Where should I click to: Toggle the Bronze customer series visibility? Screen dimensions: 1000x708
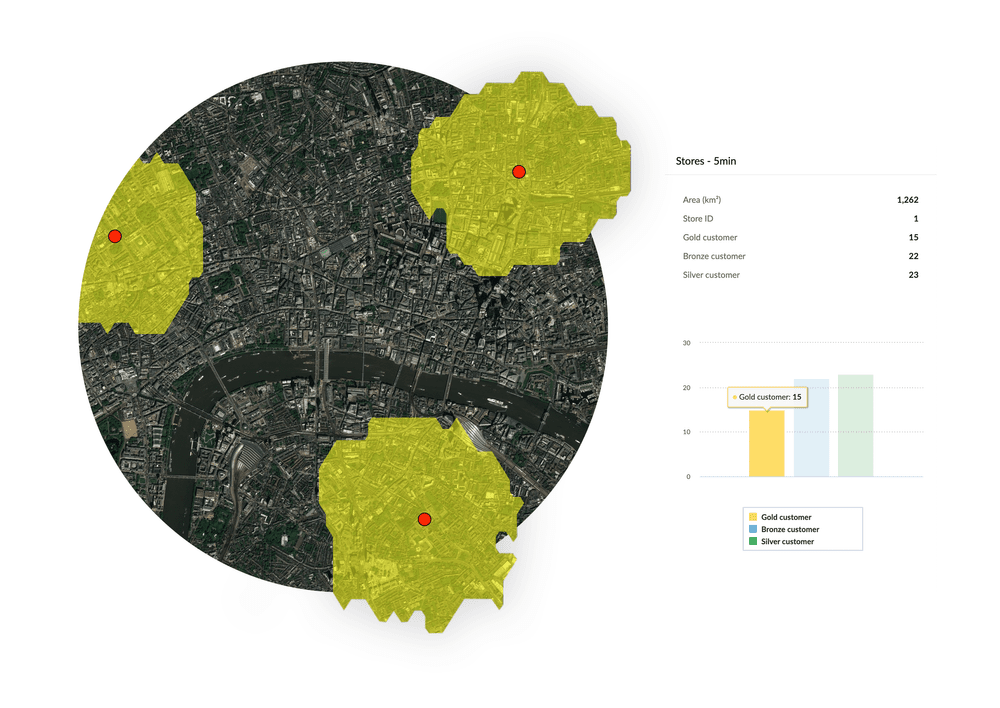(789, 529)
